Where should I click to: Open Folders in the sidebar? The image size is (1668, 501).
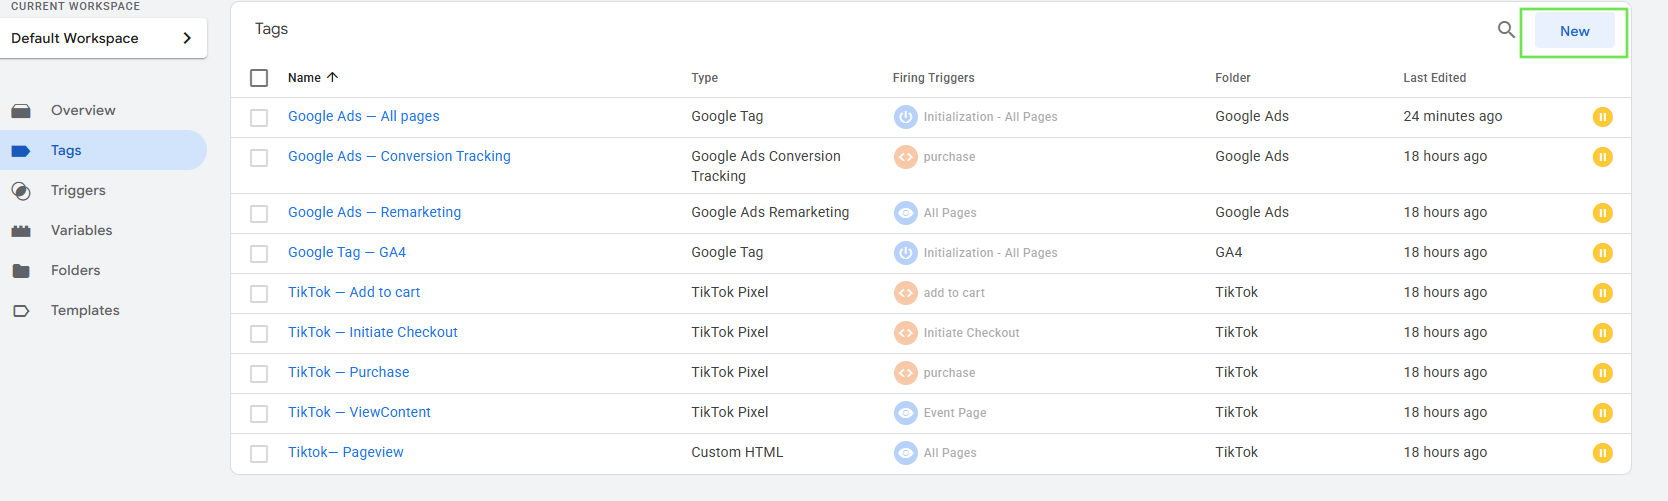coord(76,270)
